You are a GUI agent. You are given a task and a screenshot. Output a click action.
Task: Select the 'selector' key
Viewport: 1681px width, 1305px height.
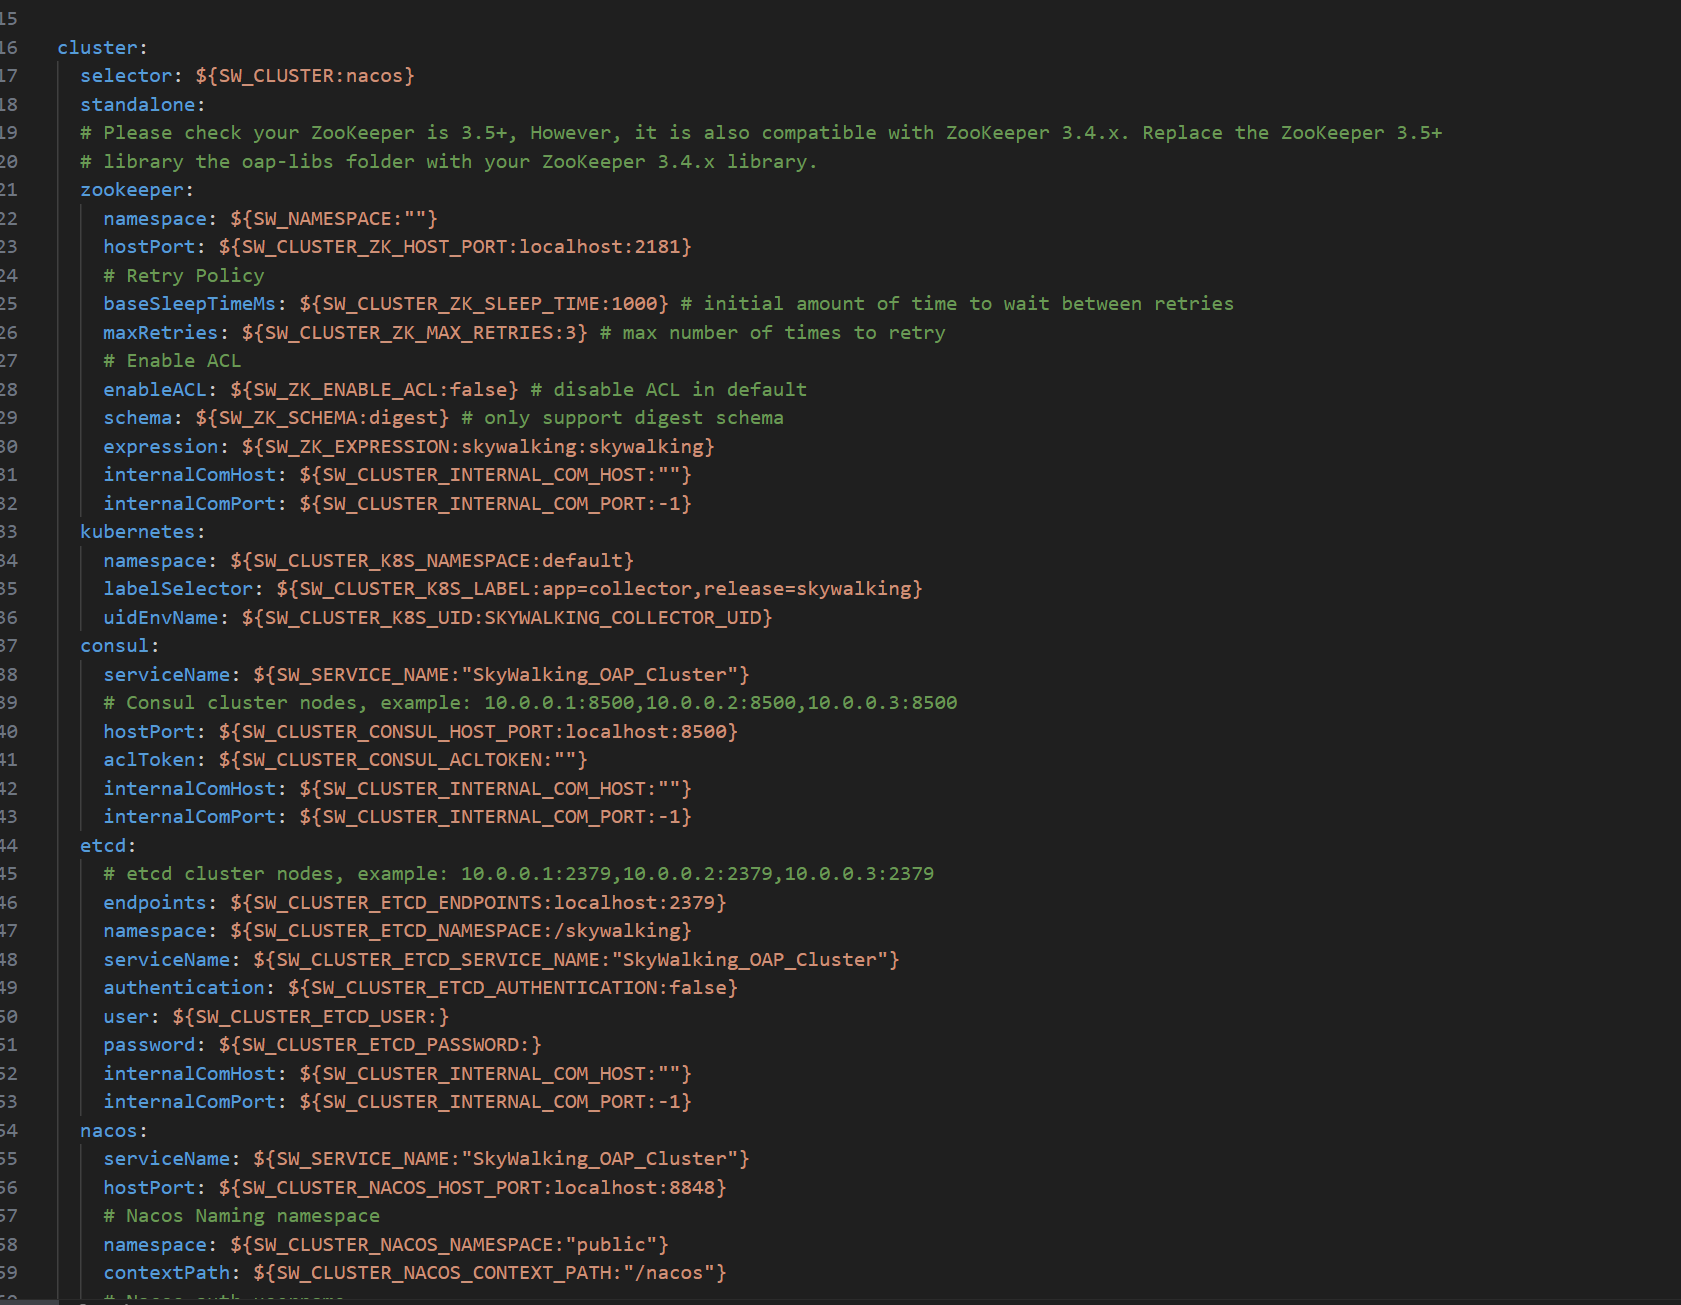(x=126, y=76)
